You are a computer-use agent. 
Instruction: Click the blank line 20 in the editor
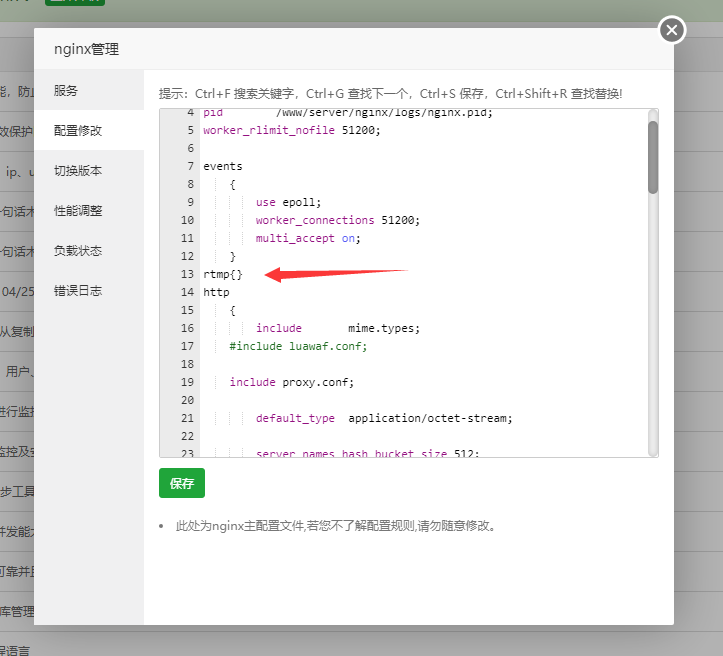pyautogui.click(x=424, y=400)
